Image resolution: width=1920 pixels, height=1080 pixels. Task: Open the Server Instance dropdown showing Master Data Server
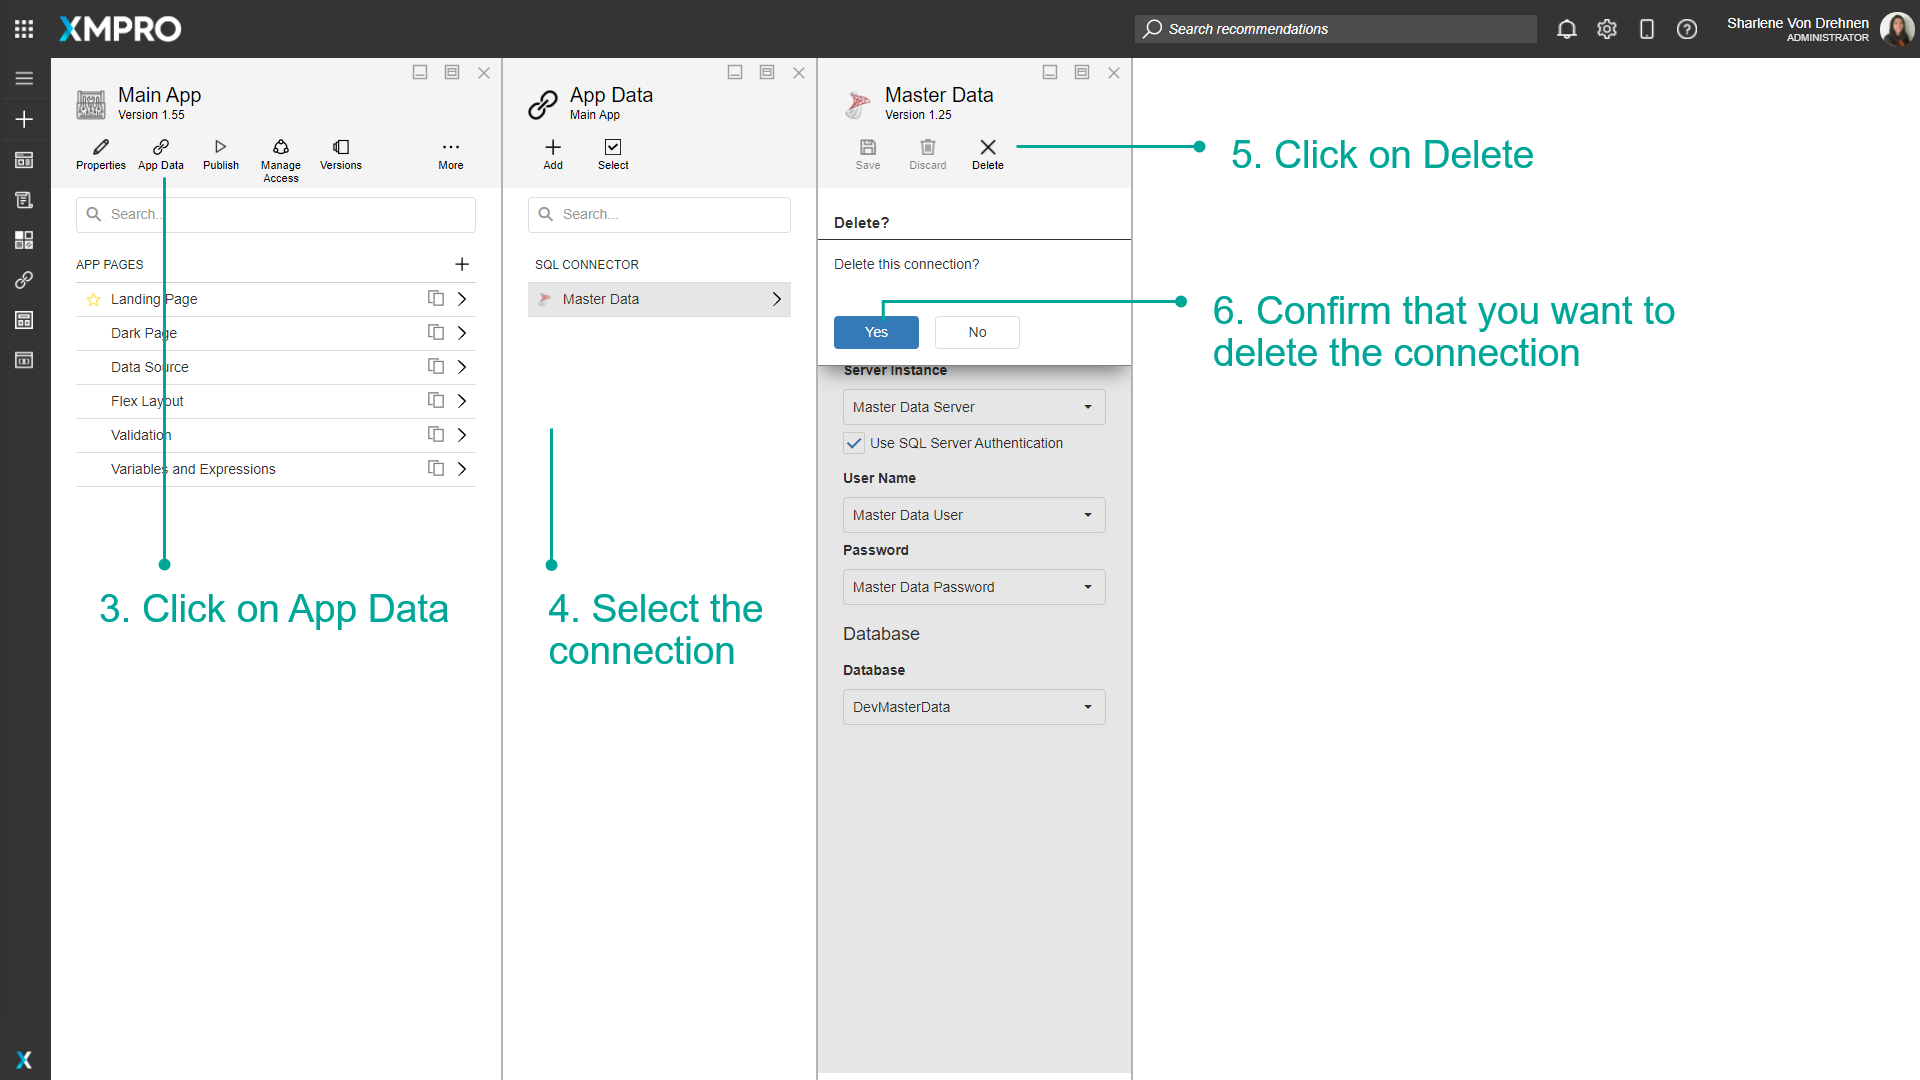pyautogui.click(x=973, y=407)
